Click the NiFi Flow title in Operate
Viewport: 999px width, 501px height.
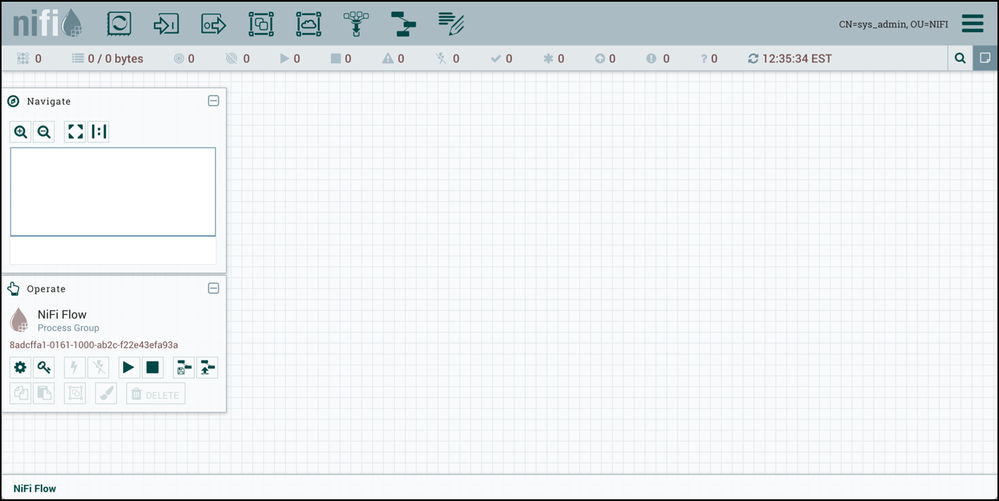62,314
